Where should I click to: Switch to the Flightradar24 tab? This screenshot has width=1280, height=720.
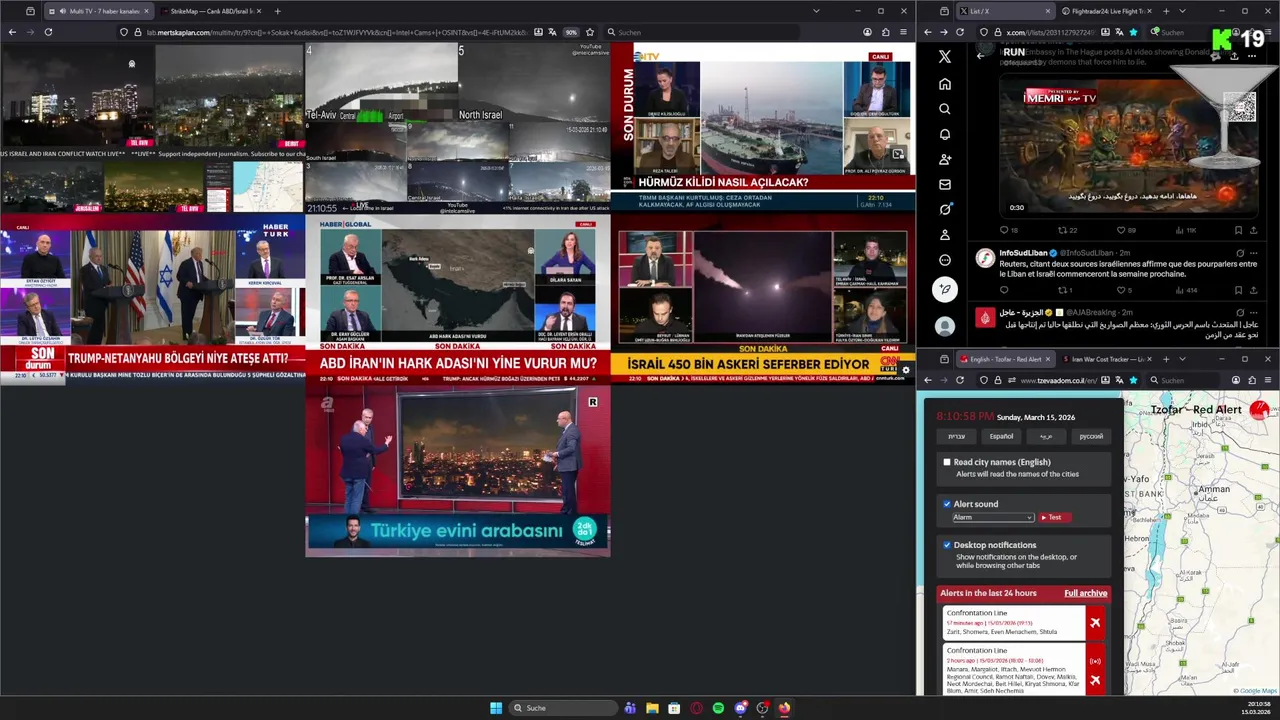[x=1106, y=11]
